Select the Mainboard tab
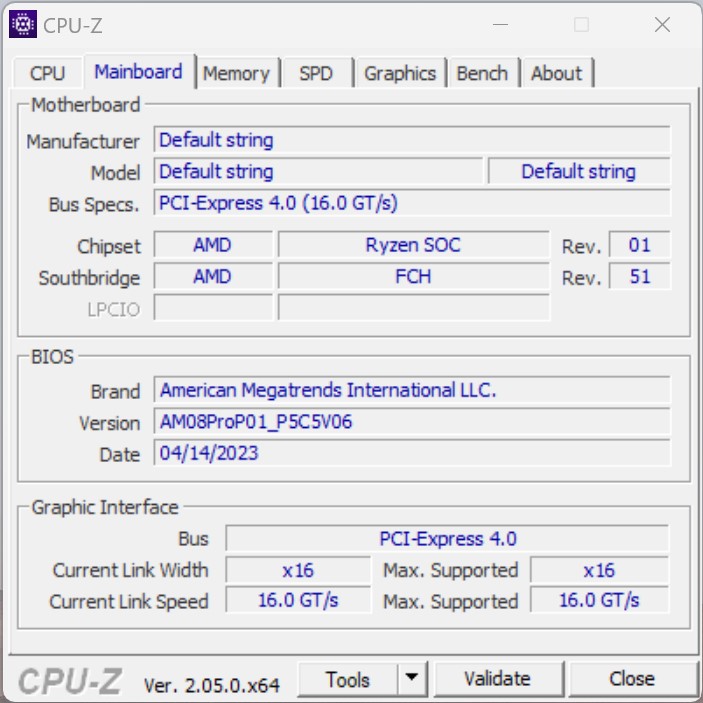This screenshot has height=703, width=703. point(138,72)
